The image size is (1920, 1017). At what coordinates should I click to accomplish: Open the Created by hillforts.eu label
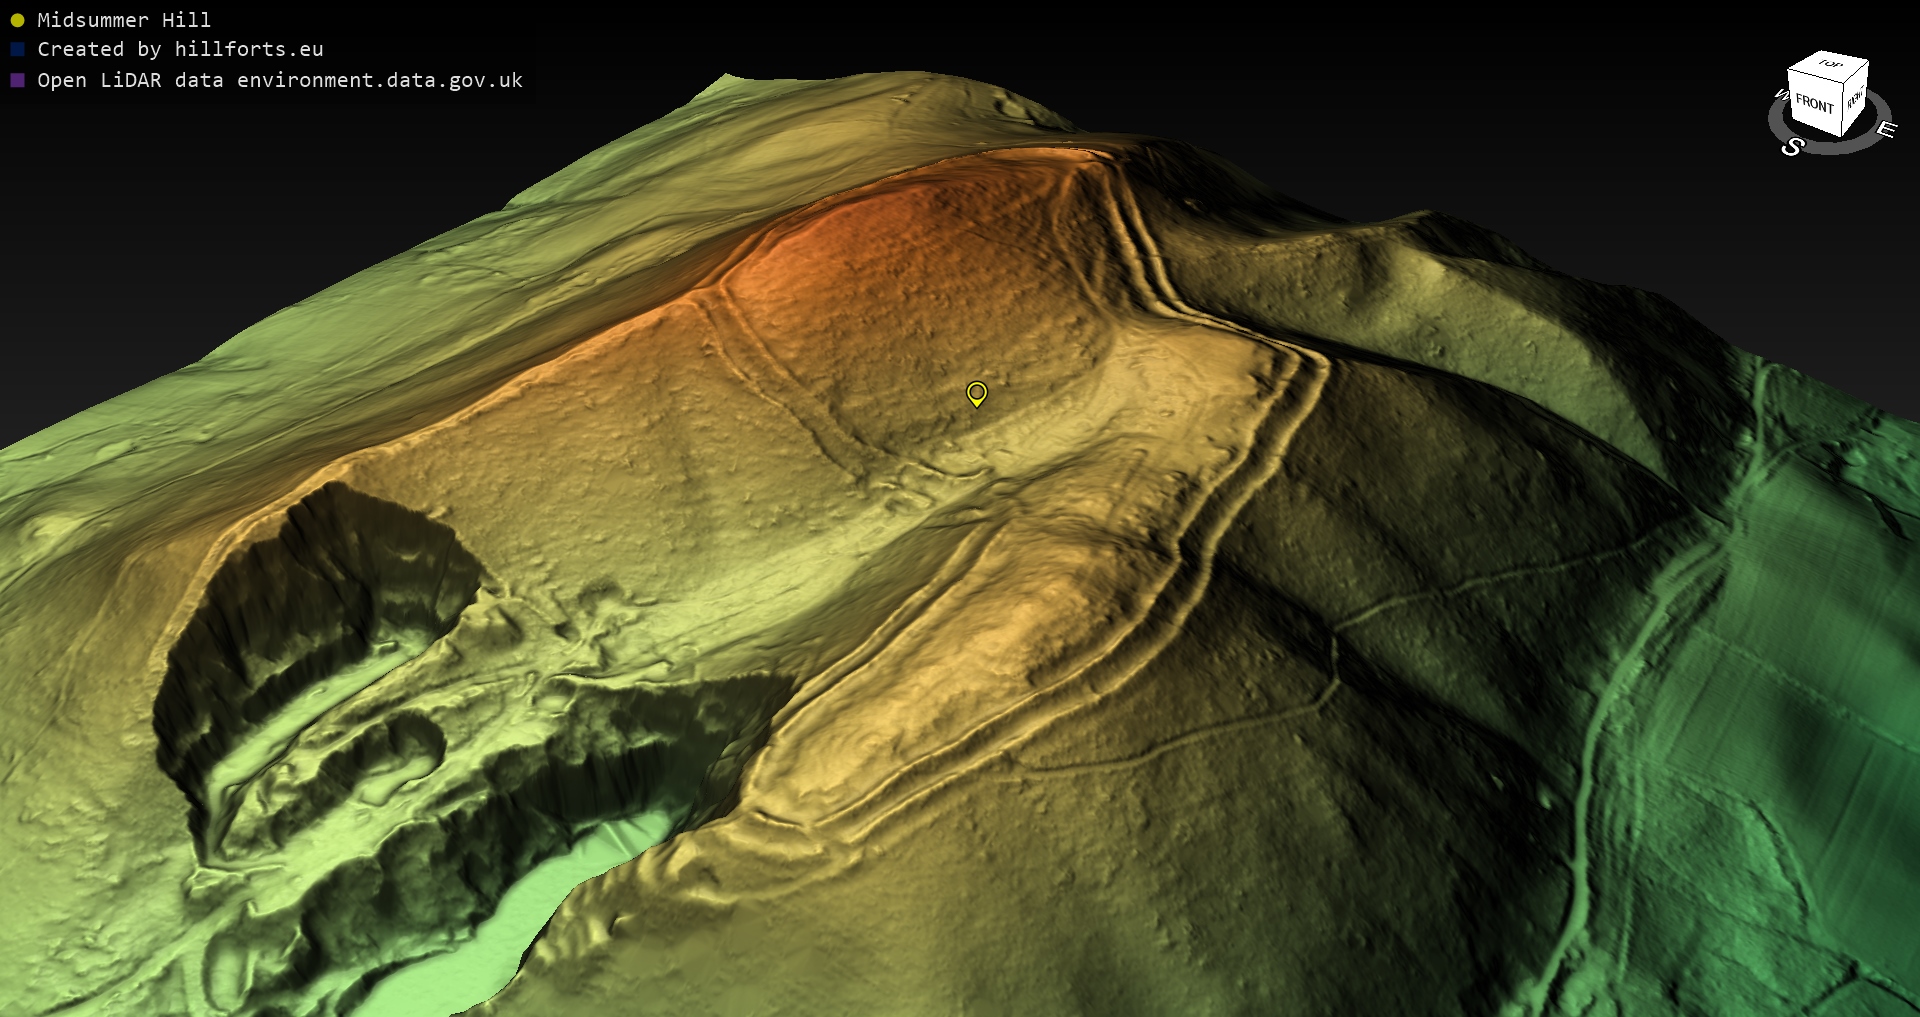click(x=180, y=49)
